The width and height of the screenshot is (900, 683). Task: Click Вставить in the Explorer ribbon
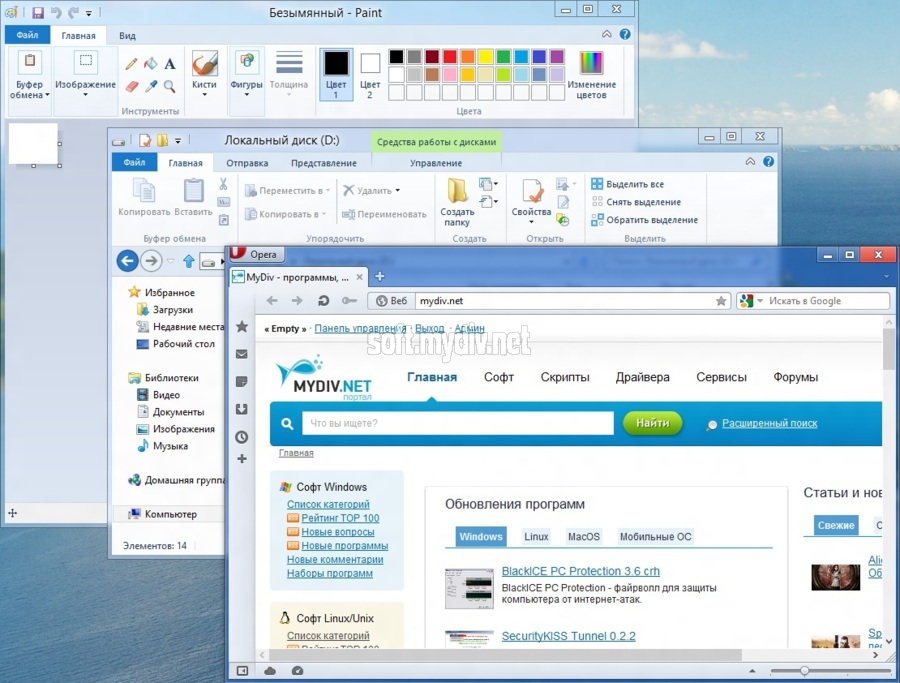point(193,197)
